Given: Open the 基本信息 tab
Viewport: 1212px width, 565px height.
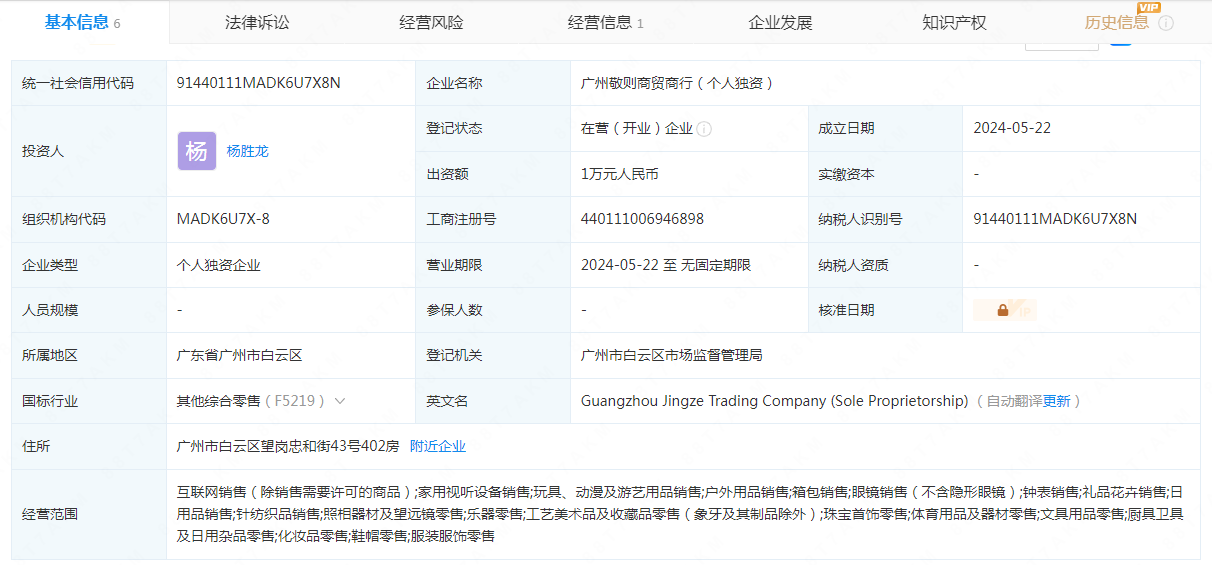Looking at the screenshot, I should (83, 22).
